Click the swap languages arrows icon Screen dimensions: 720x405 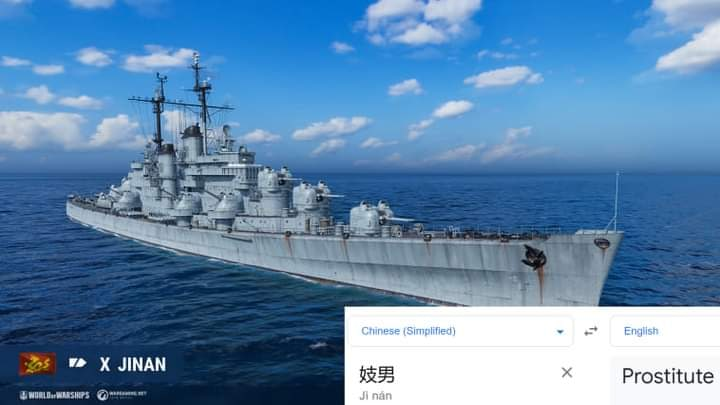point(591,331)
